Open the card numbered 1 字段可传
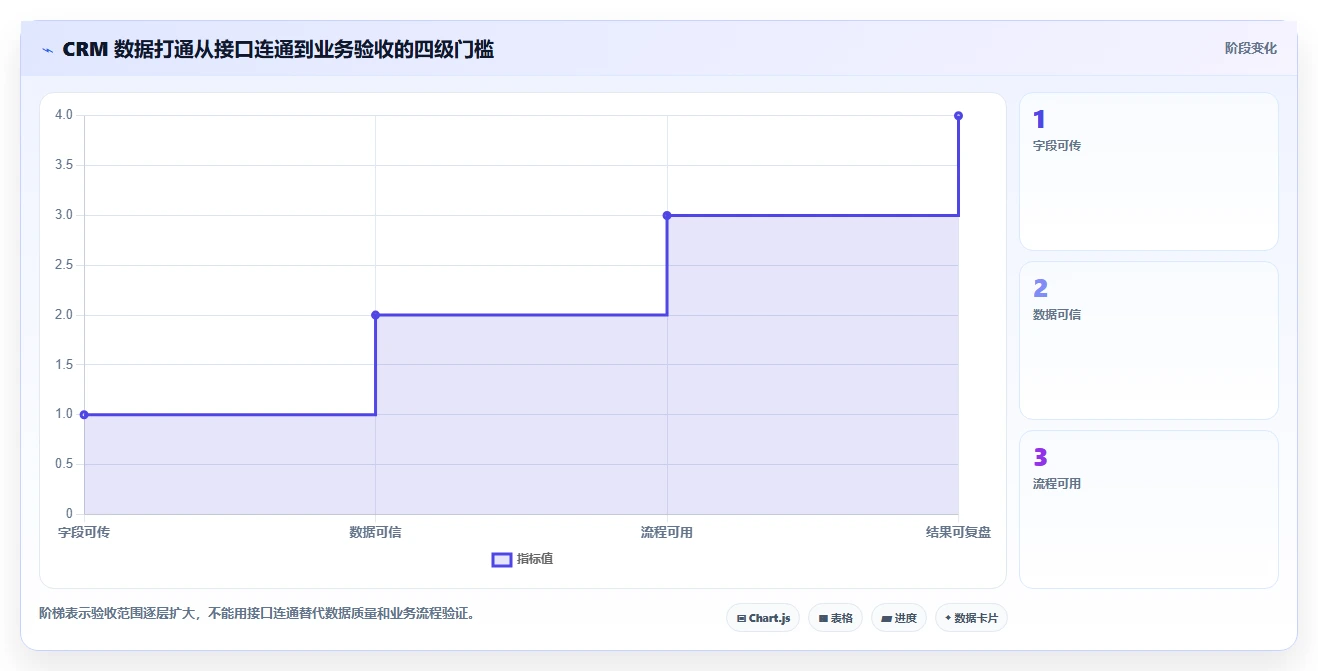1318x671 pixels. point(1148,171)
